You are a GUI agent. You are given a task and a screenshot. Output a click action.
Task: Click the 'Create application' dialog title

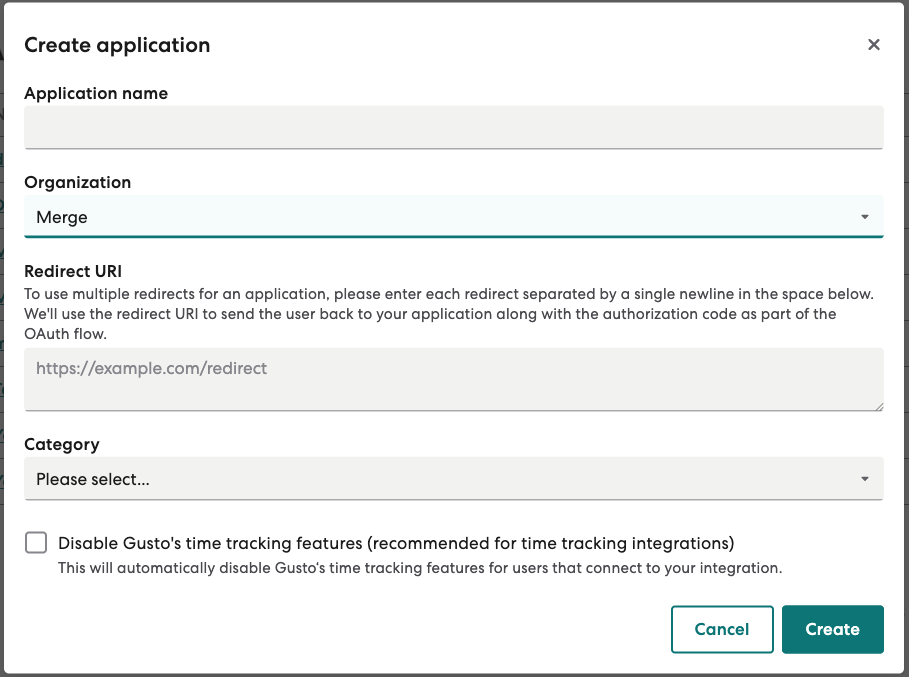click(x=117, y=45)
